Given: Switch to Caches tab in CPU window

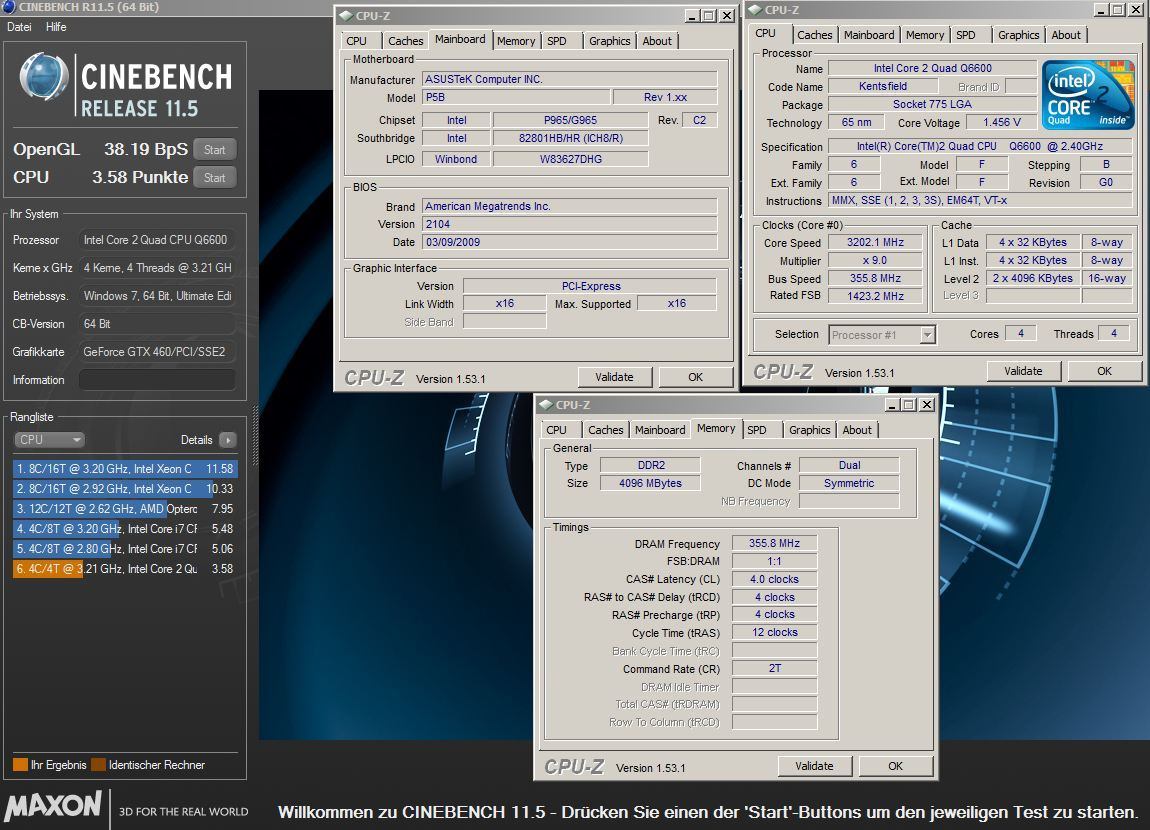Looking at the screenshot, I should pyautogui.click(x=814, y=35).
